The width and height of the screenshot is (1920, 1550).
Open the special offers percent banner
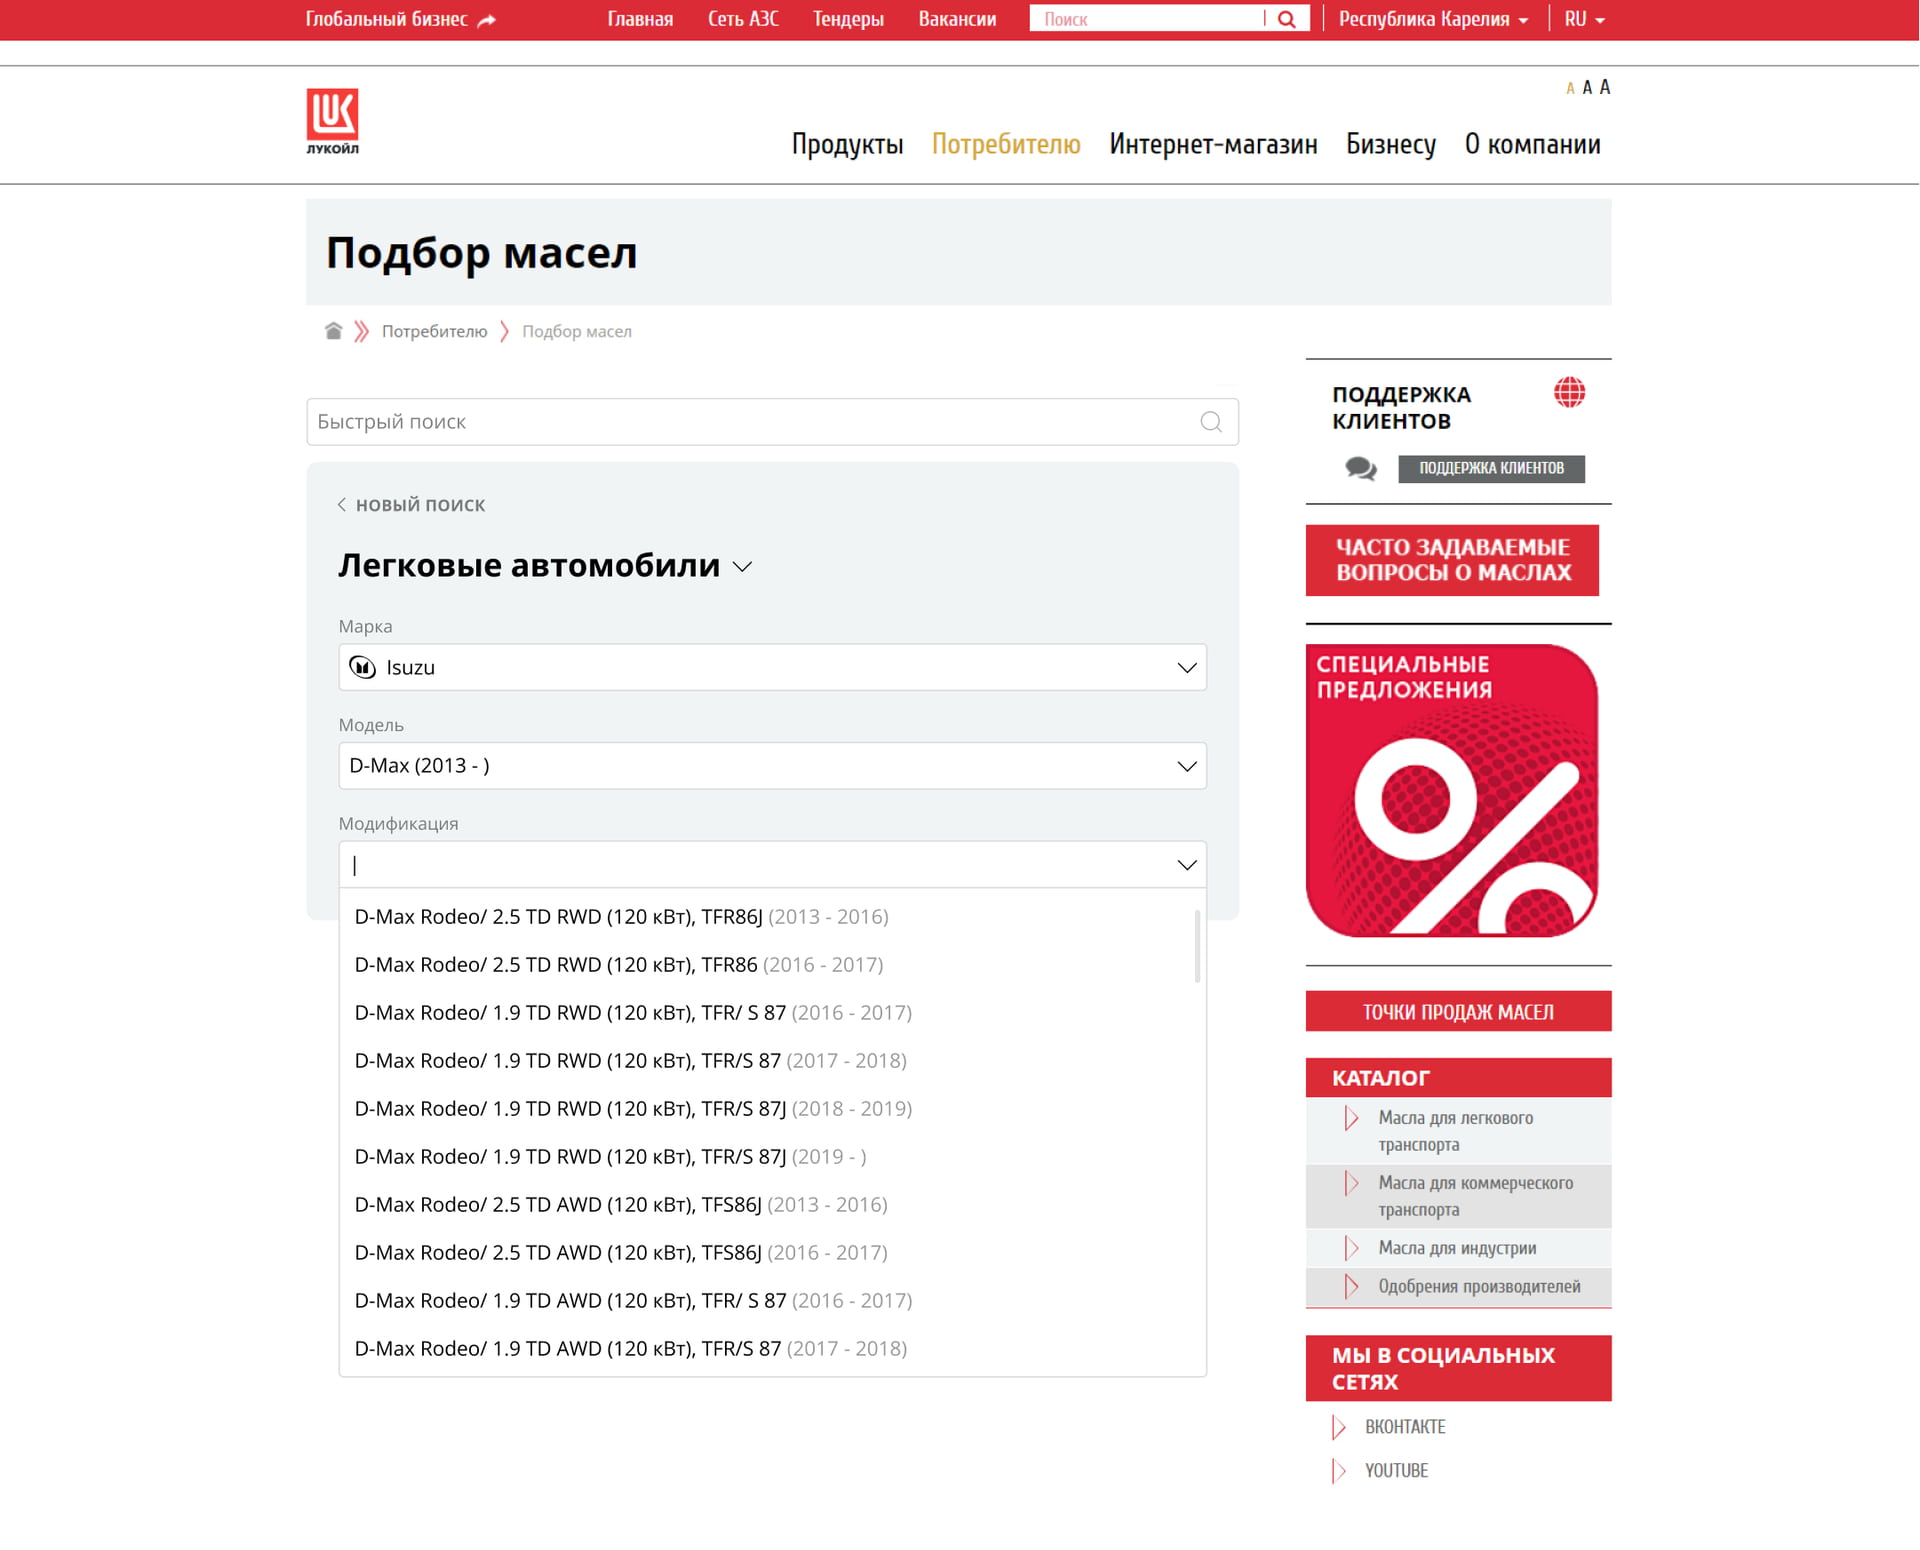pos(1451,790)
